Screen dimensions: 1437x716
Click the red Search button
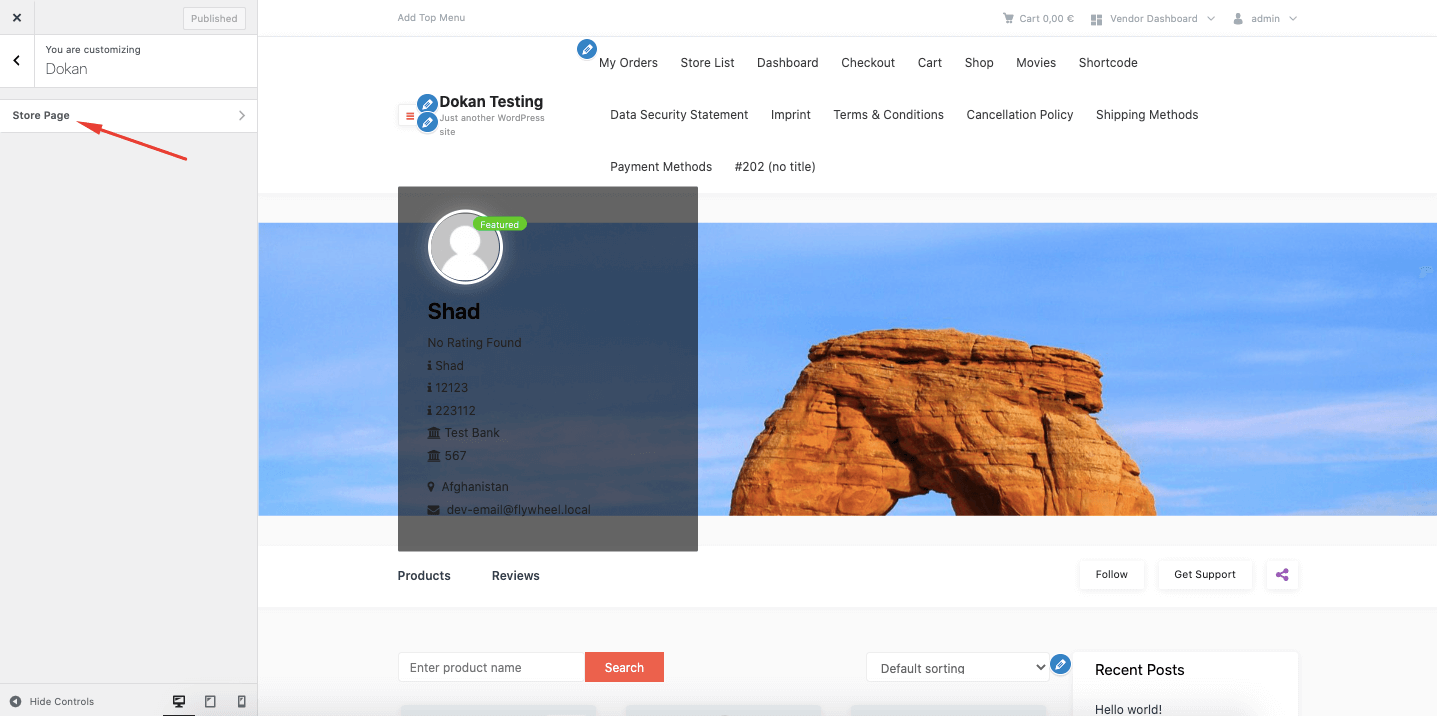[x=624, y=668]
